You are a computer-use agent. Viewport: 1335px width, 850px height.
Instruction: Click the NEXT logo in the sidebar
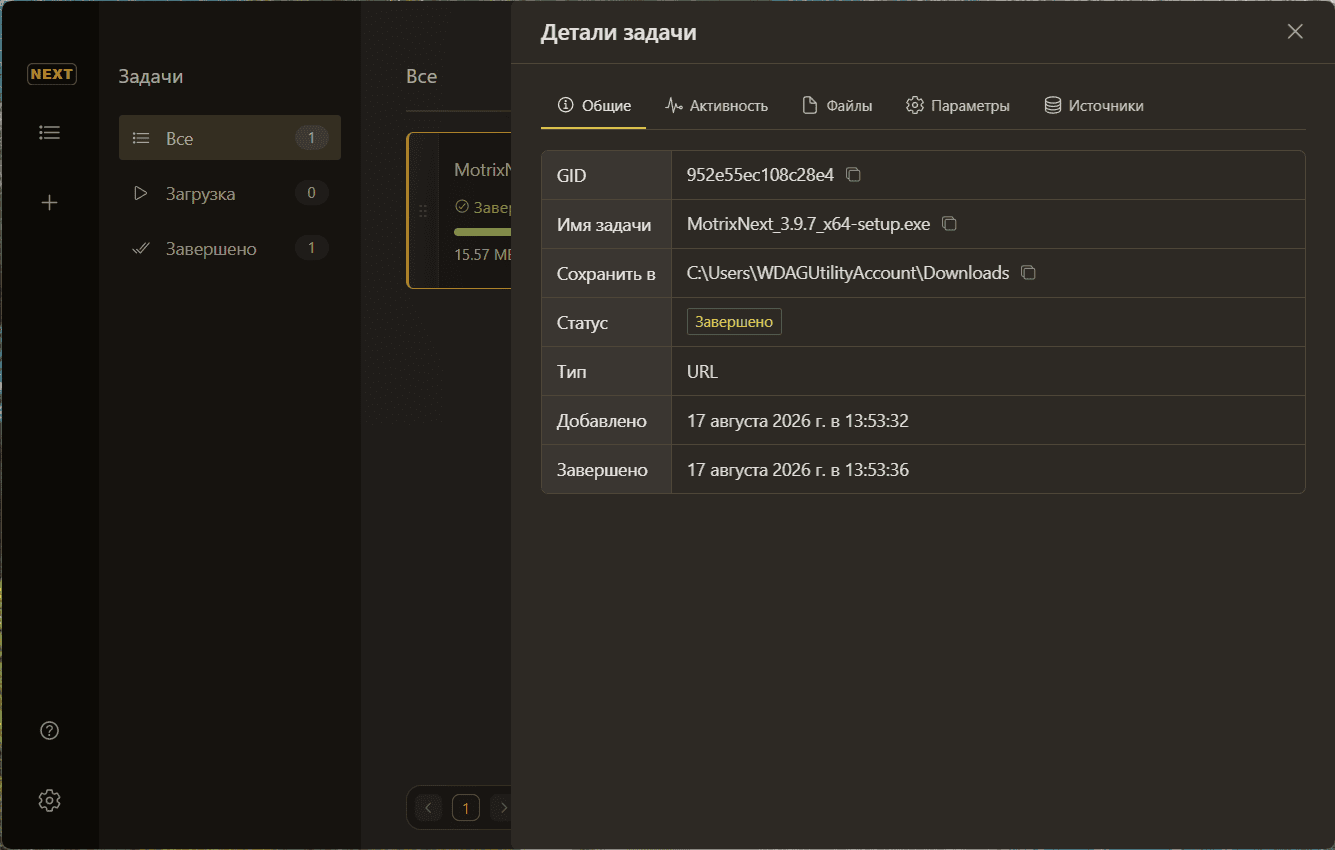click(51, 74)
